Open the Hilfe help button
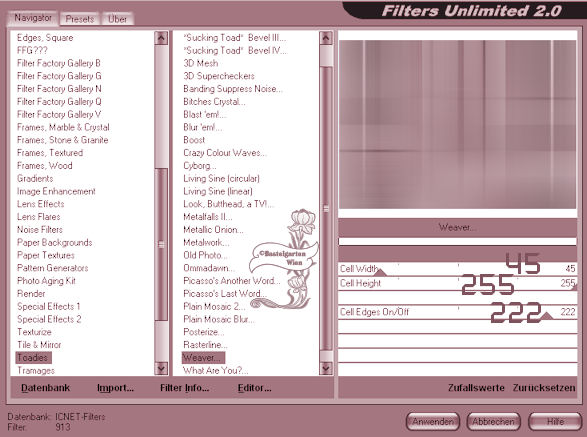 coord(555,422)
